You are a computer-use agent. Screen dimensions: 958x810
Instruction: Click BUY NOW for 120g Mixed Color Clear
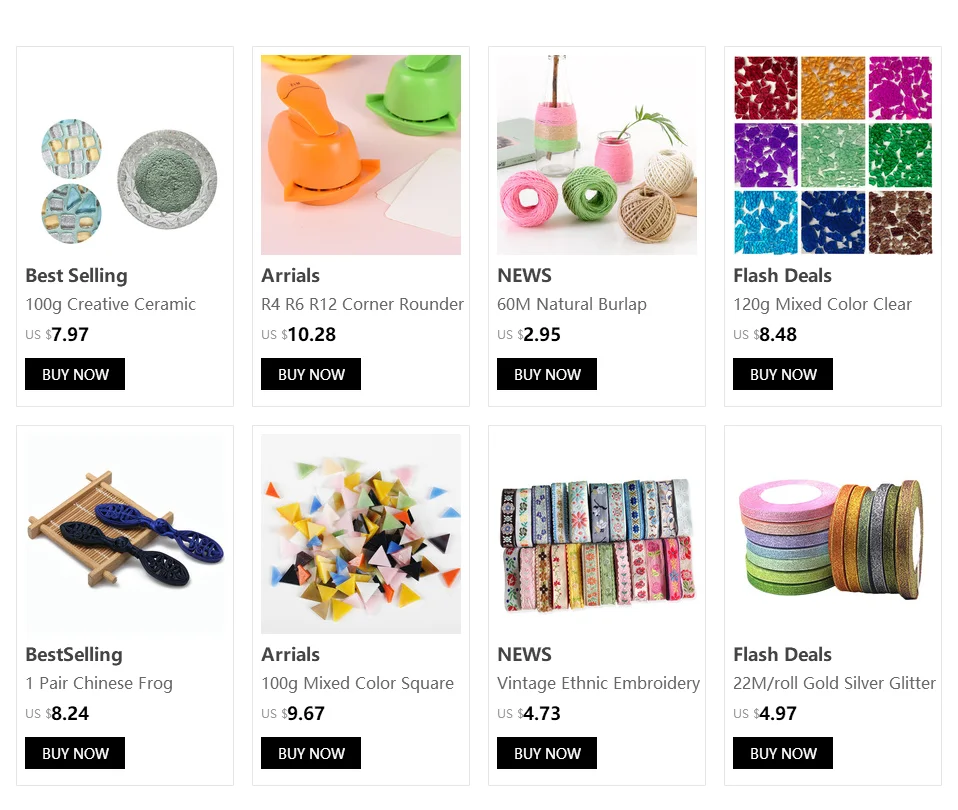[783, 374]
